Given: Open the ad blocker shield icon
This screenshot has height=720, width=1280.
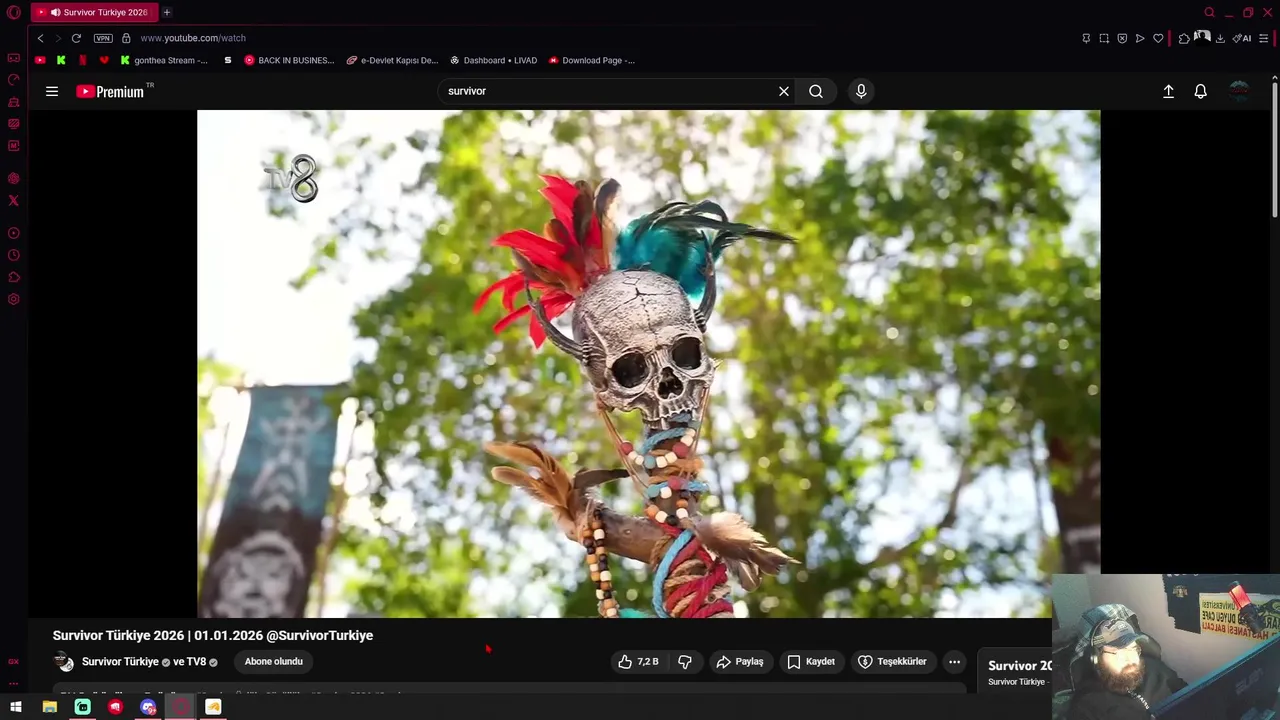Looking at the screenshot, I should [x=1122, y=38].
